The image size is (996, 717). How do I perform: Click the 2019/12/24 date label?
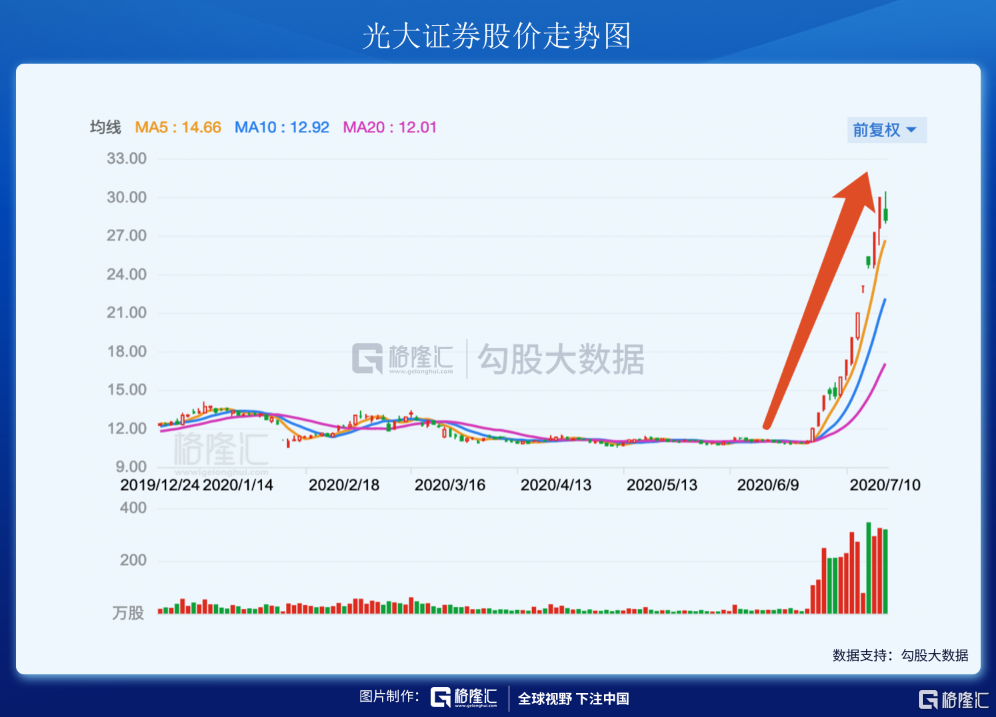[160, 485]
